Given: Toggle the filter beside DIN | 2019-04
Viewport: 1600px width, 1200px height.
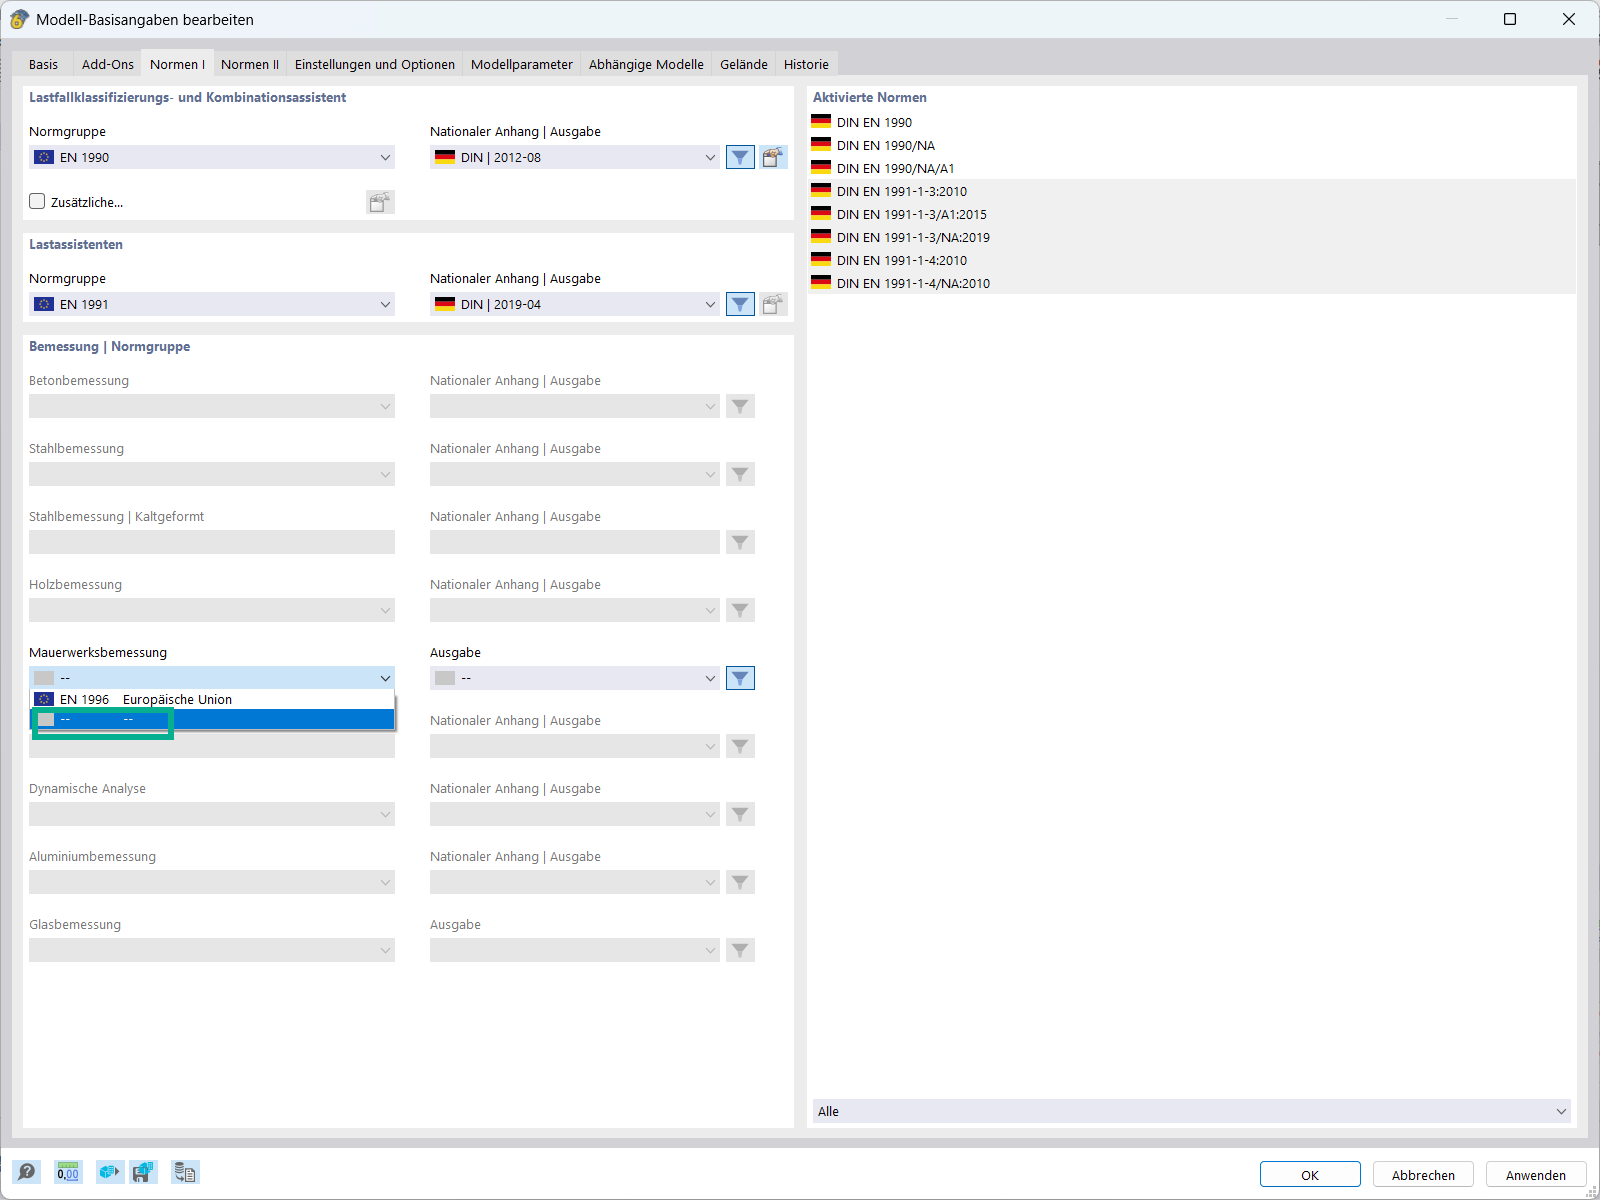Looking at the screenshot, I should pyautogui.click(x=740, y=304).
